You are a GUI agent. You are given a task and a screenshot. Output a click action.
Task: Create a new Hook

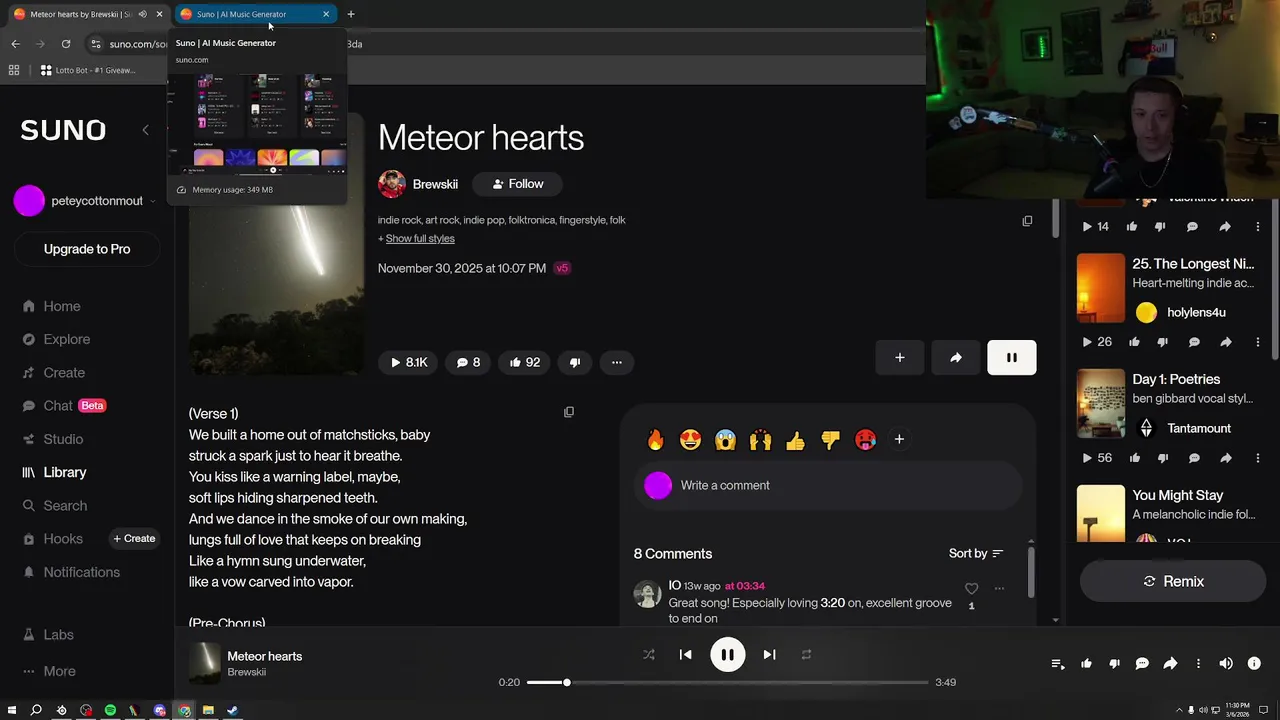point(134,539)
